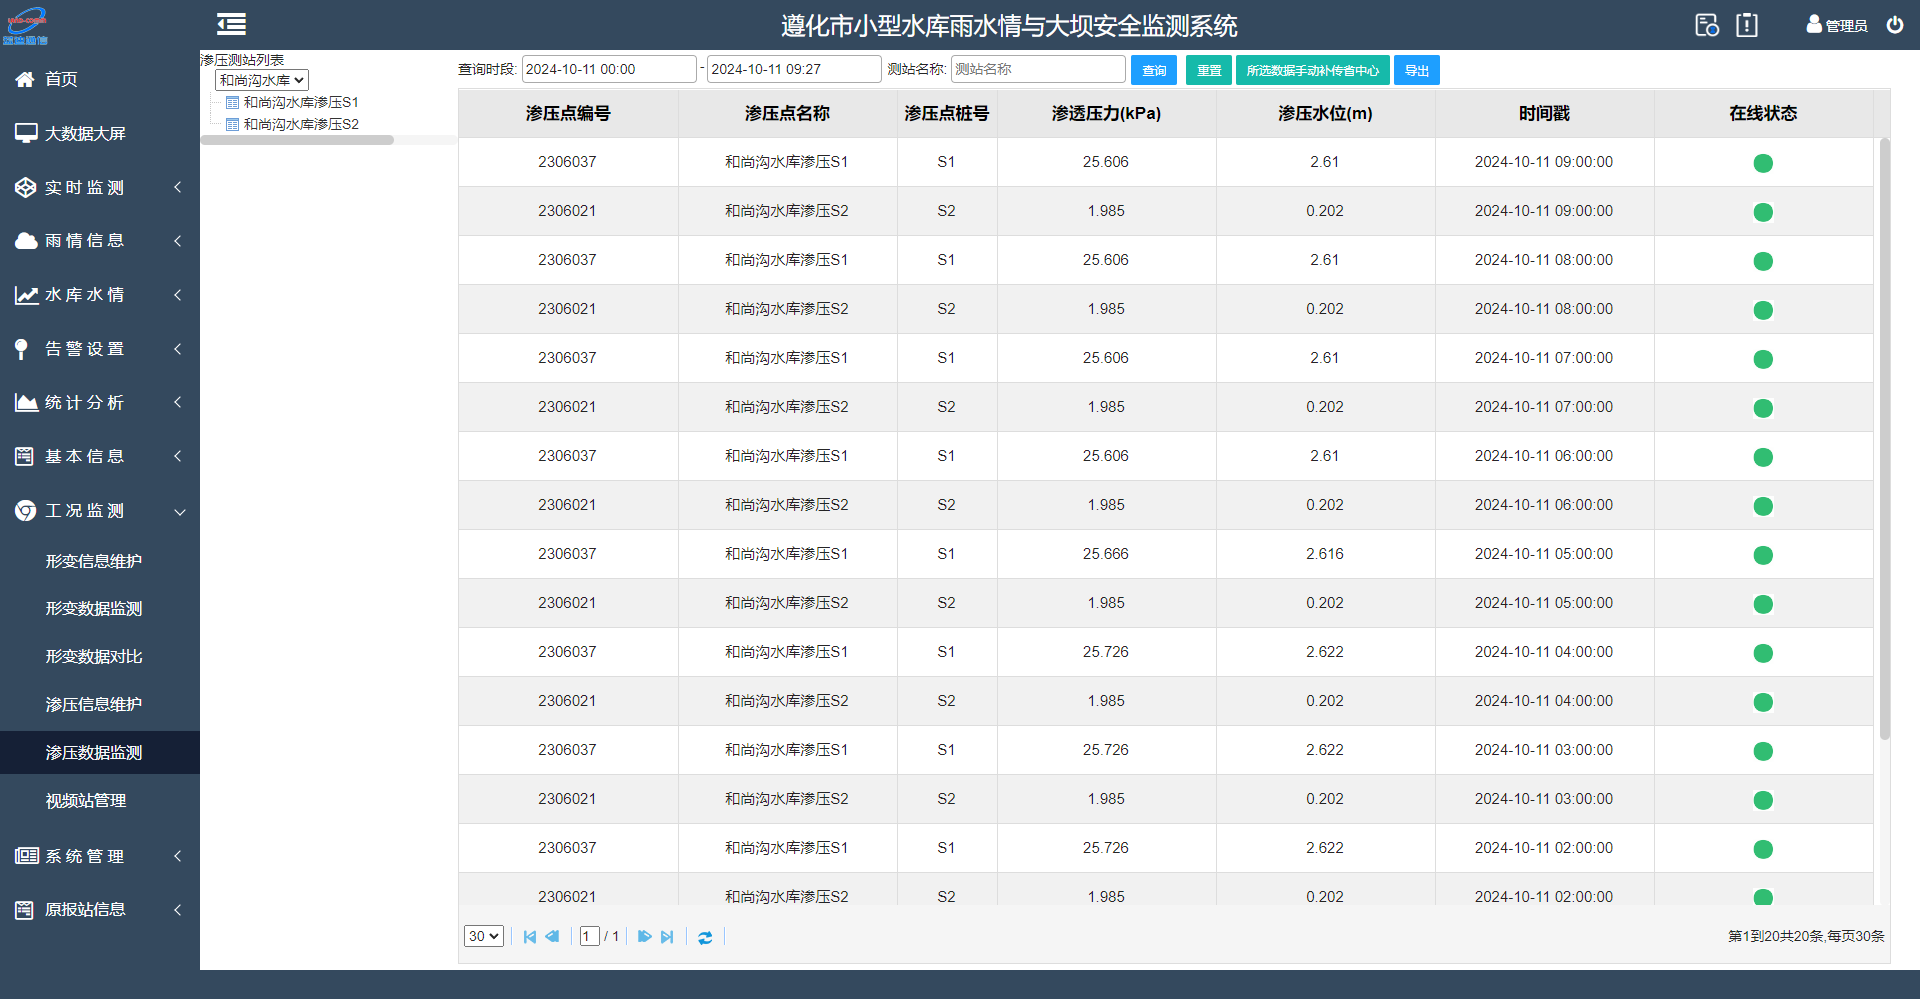This screenshot has height=999, width=1920.
Task: Click the 重置 reset button
Action: coord(1209,70)
